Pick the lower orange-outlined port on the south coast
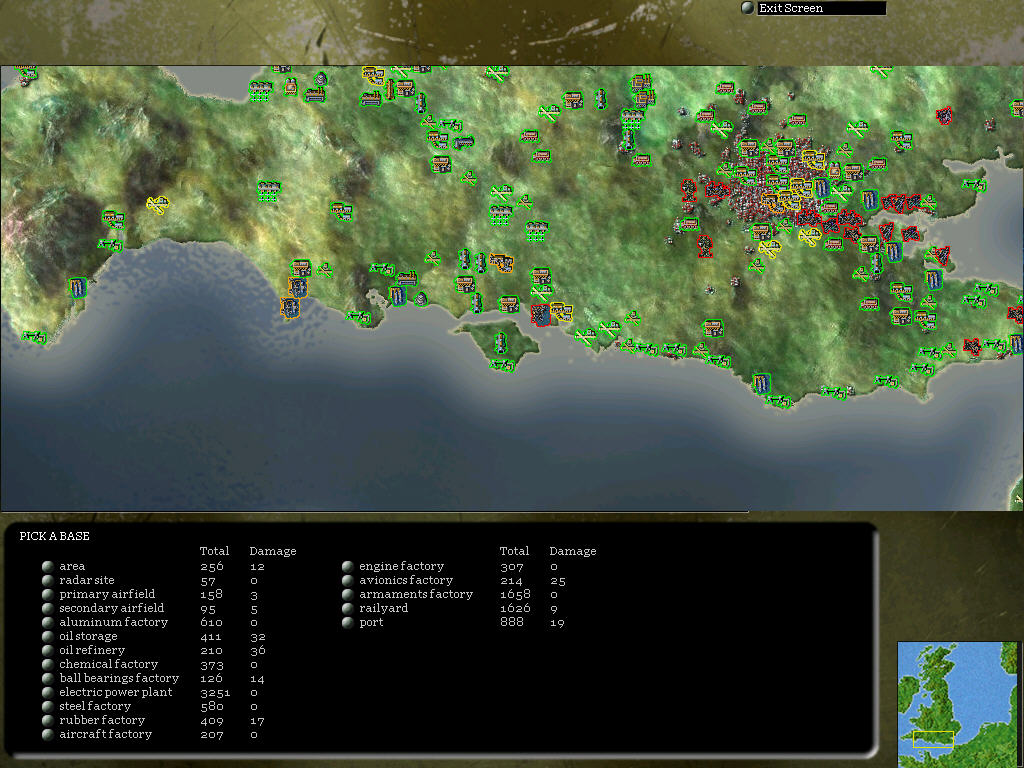1024x768 pixels. [290, 307]
